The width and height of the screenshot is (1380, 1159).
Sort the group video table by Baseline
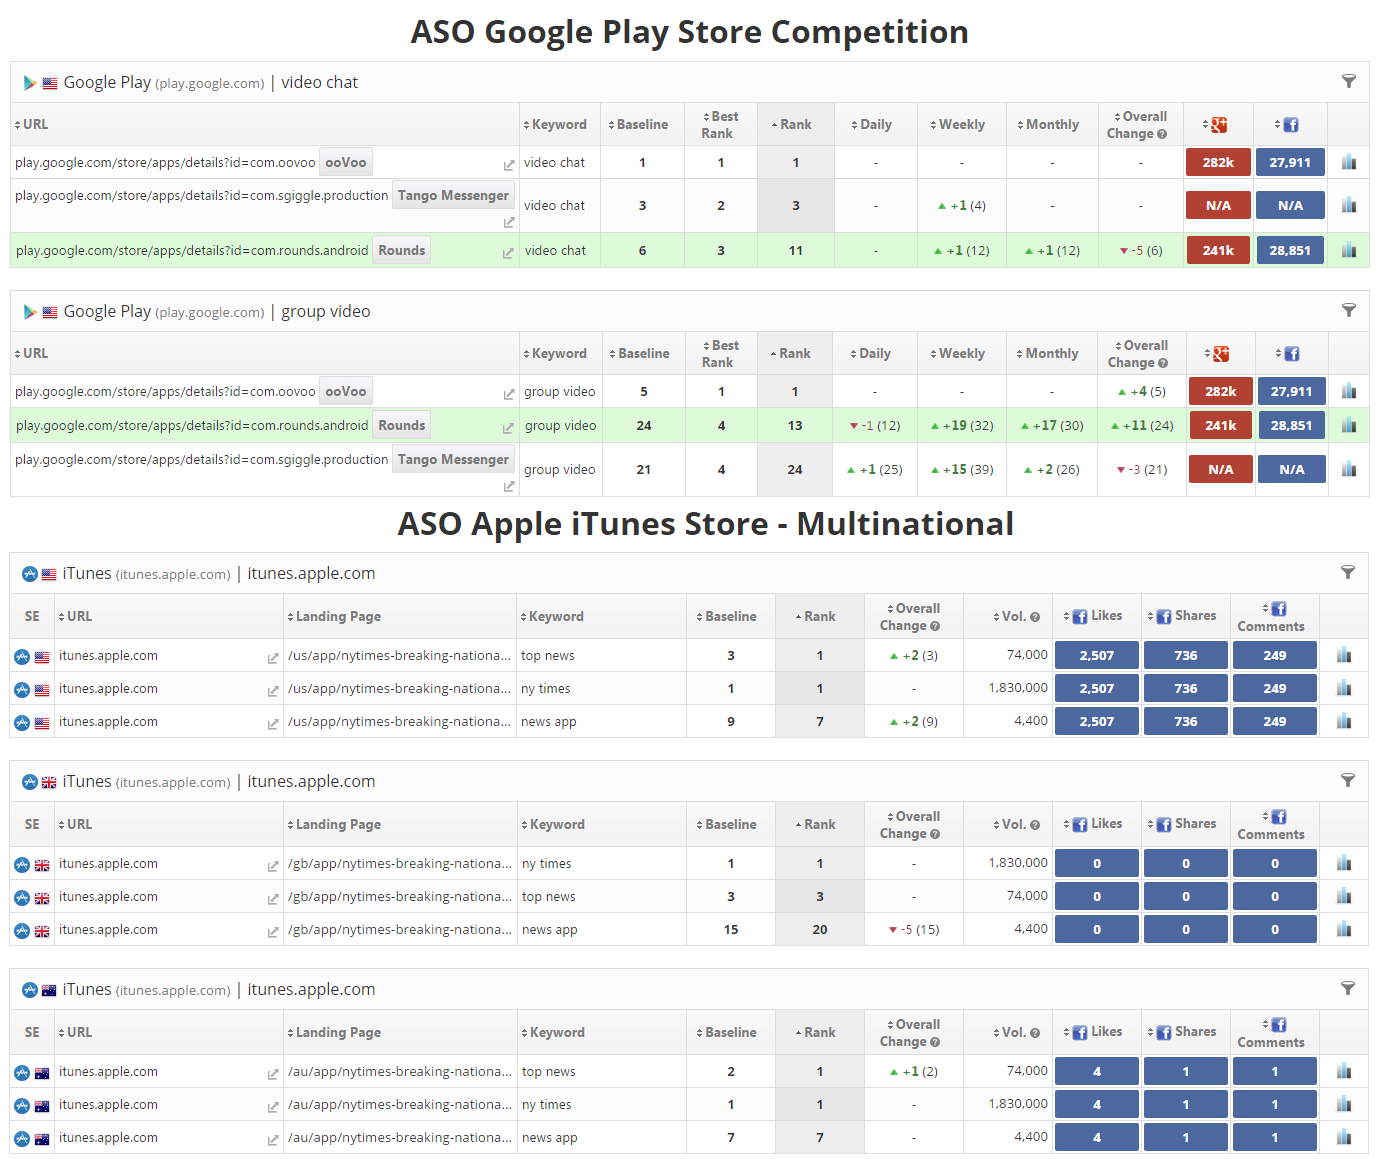(x=640, y=354)
